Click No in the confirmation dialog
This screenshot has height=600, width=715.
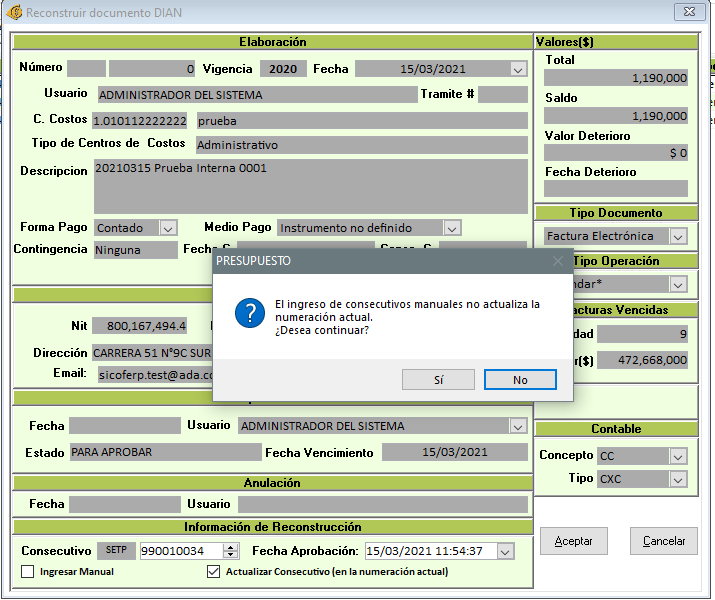coord(519,380)
